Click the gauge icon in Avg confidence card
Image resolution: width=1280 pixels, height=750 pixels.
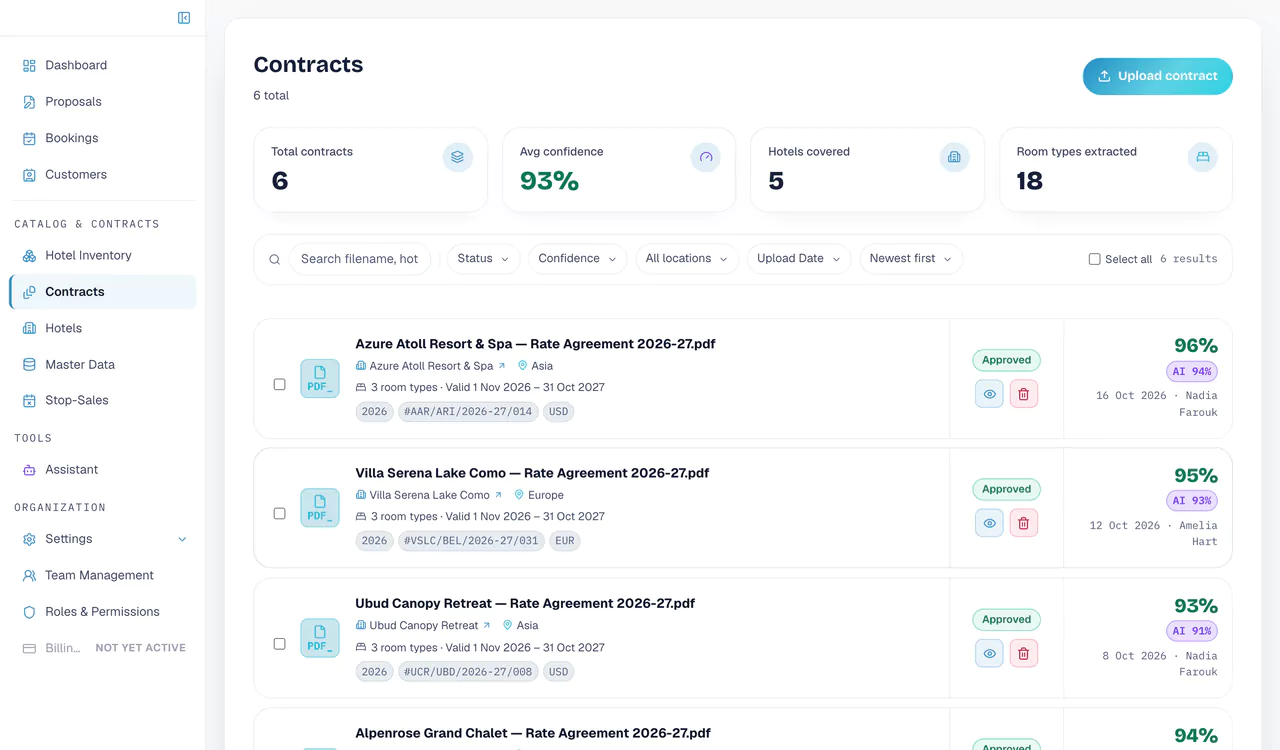tap(706, 157)
